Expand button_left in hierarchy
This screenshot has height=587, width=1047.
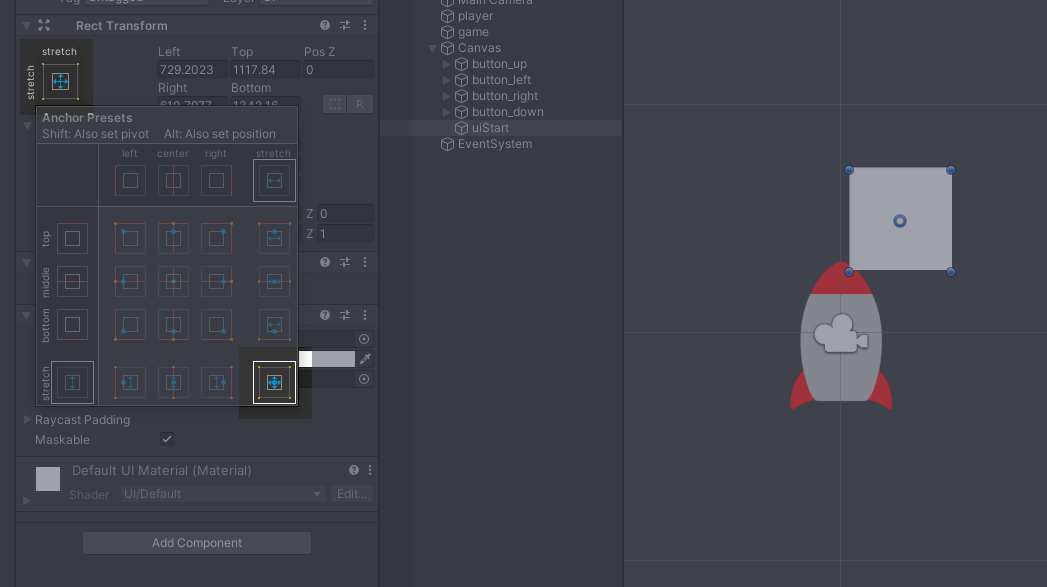click(447, 80)
